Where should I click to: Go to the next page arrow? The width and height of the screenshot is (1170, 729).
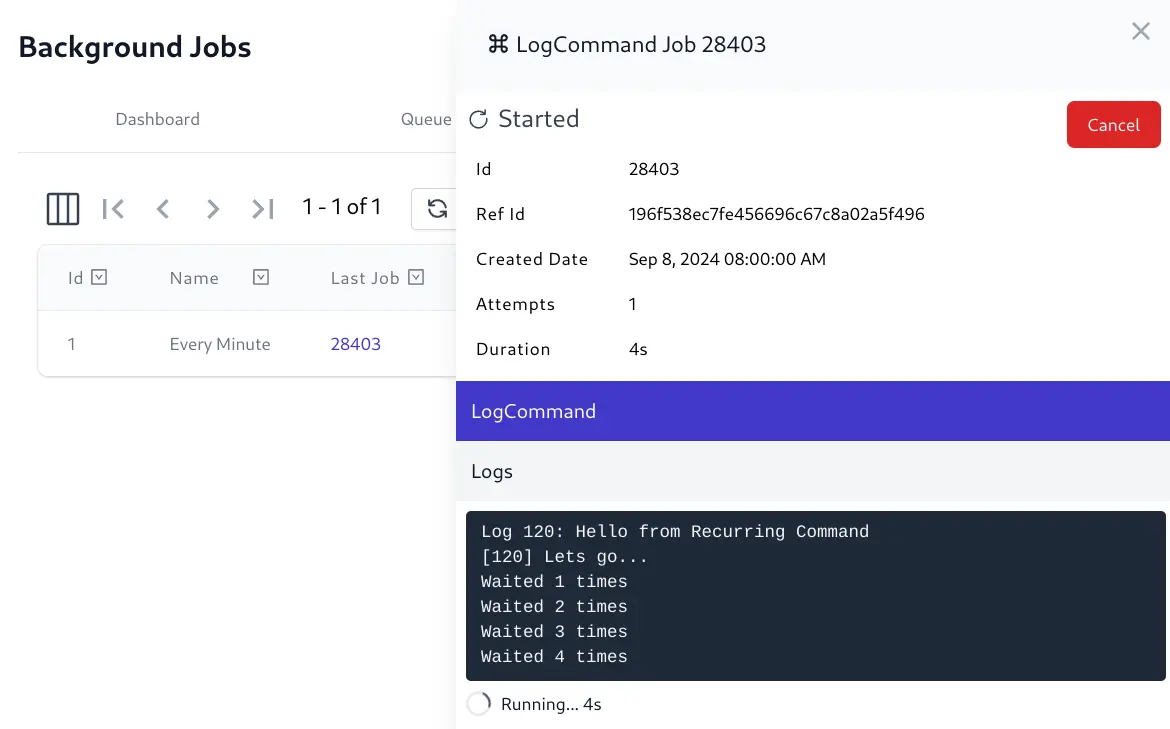[x=213, y=209]
